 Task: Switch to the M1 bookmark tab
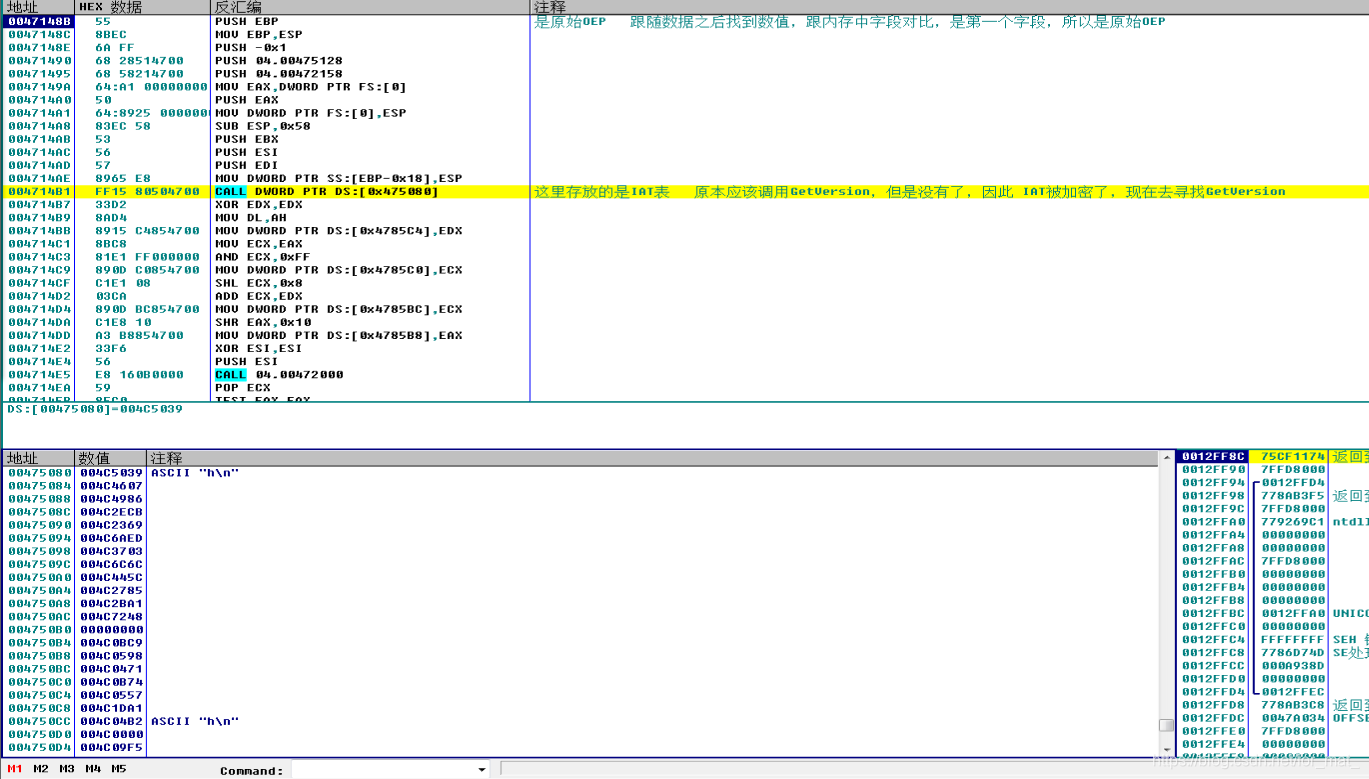[x=15, y=769]
